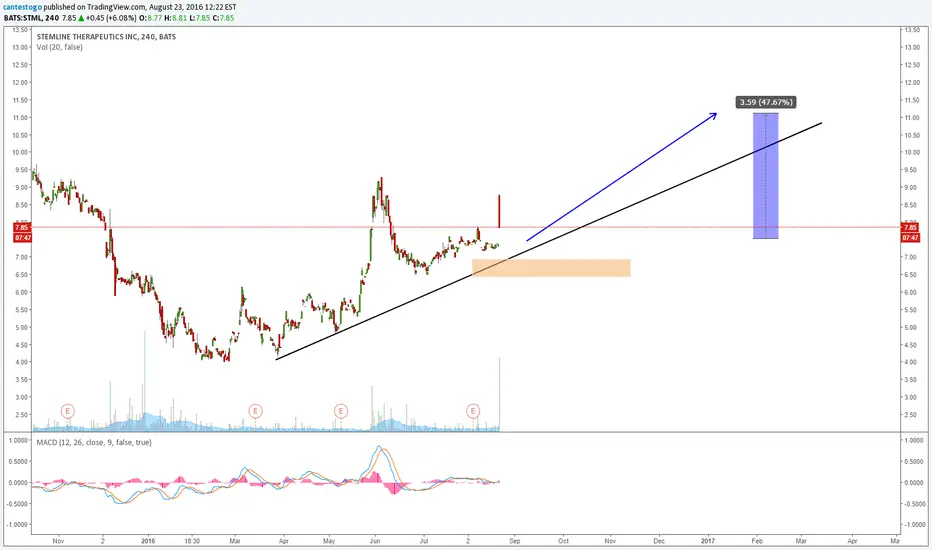
Task: Click the 7.85 price tag on right axis
Action: coord(910,227)
